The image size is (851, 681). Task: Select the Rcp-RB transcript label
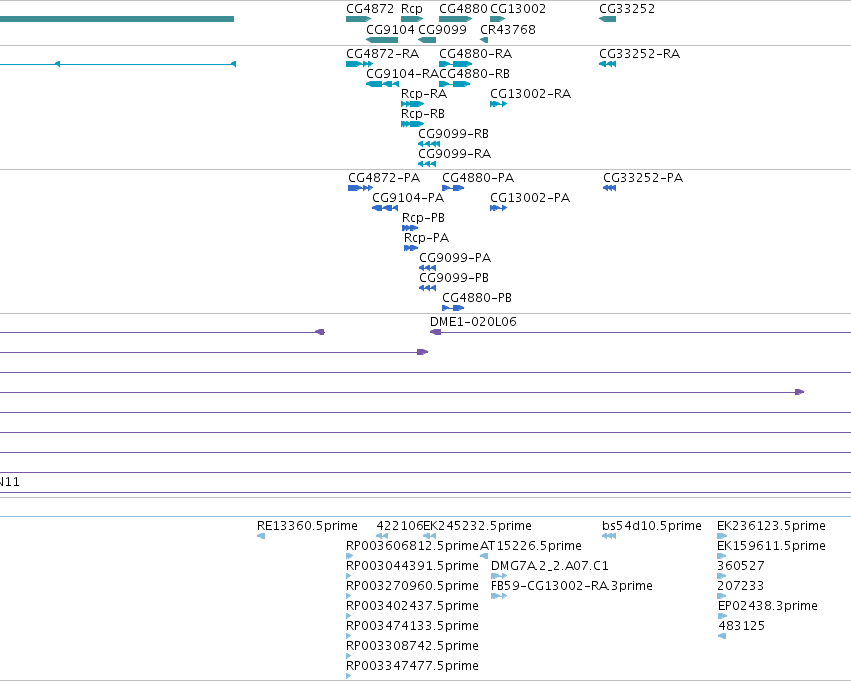423,114
